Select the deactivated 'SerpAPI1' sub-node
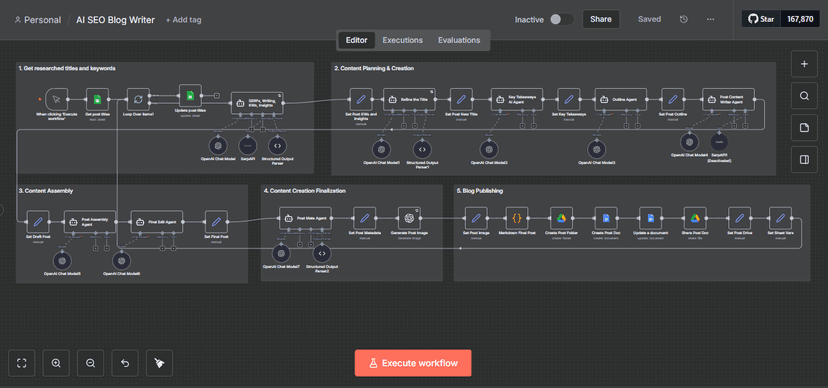Viewport: 828px width, 388px height. click(719, 141)
